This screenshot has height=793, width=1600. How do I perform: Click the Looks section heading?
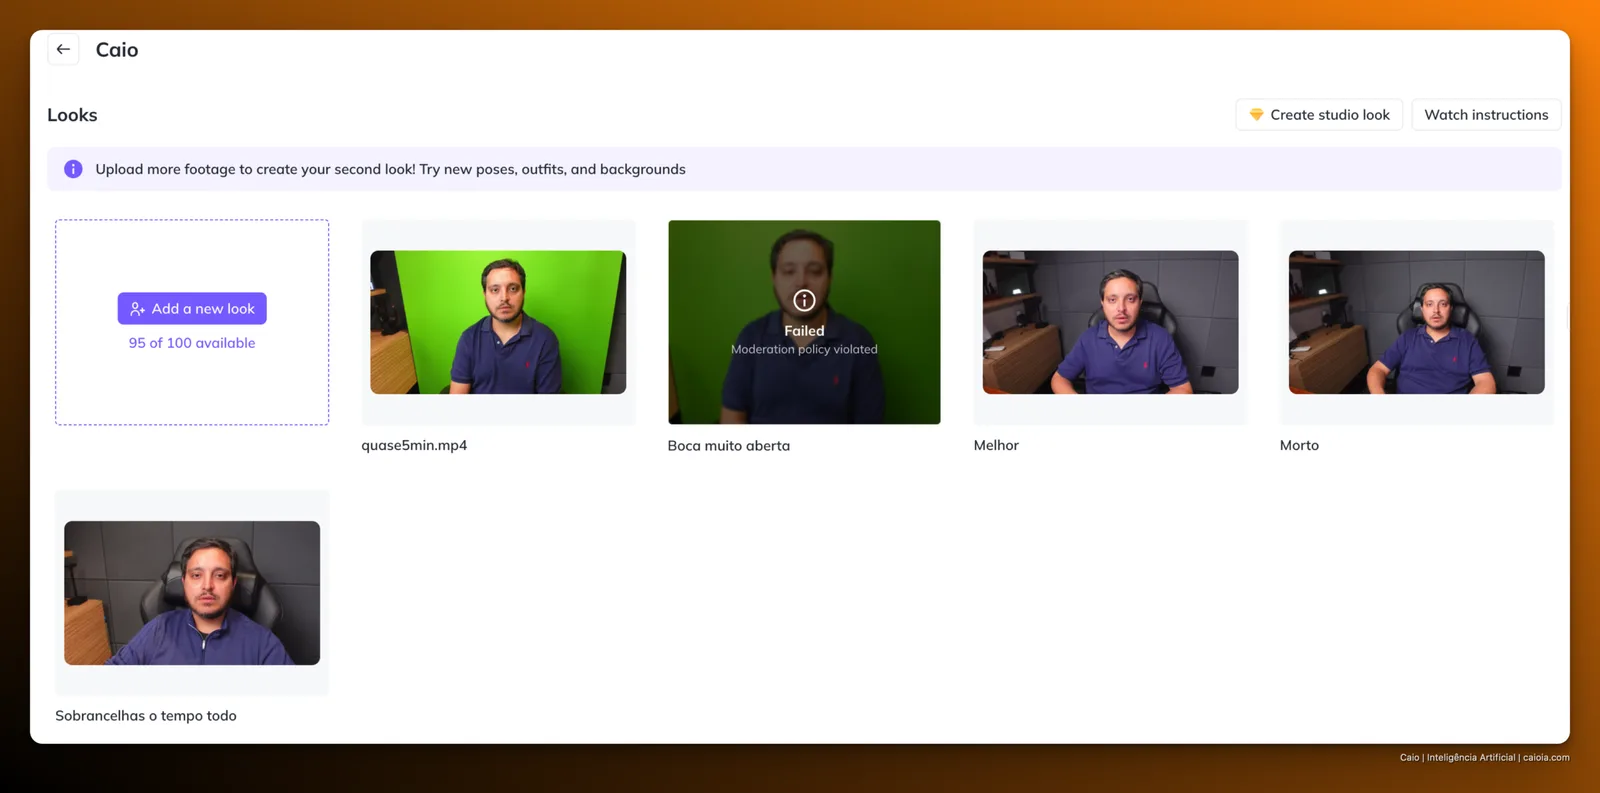[72, 115]
